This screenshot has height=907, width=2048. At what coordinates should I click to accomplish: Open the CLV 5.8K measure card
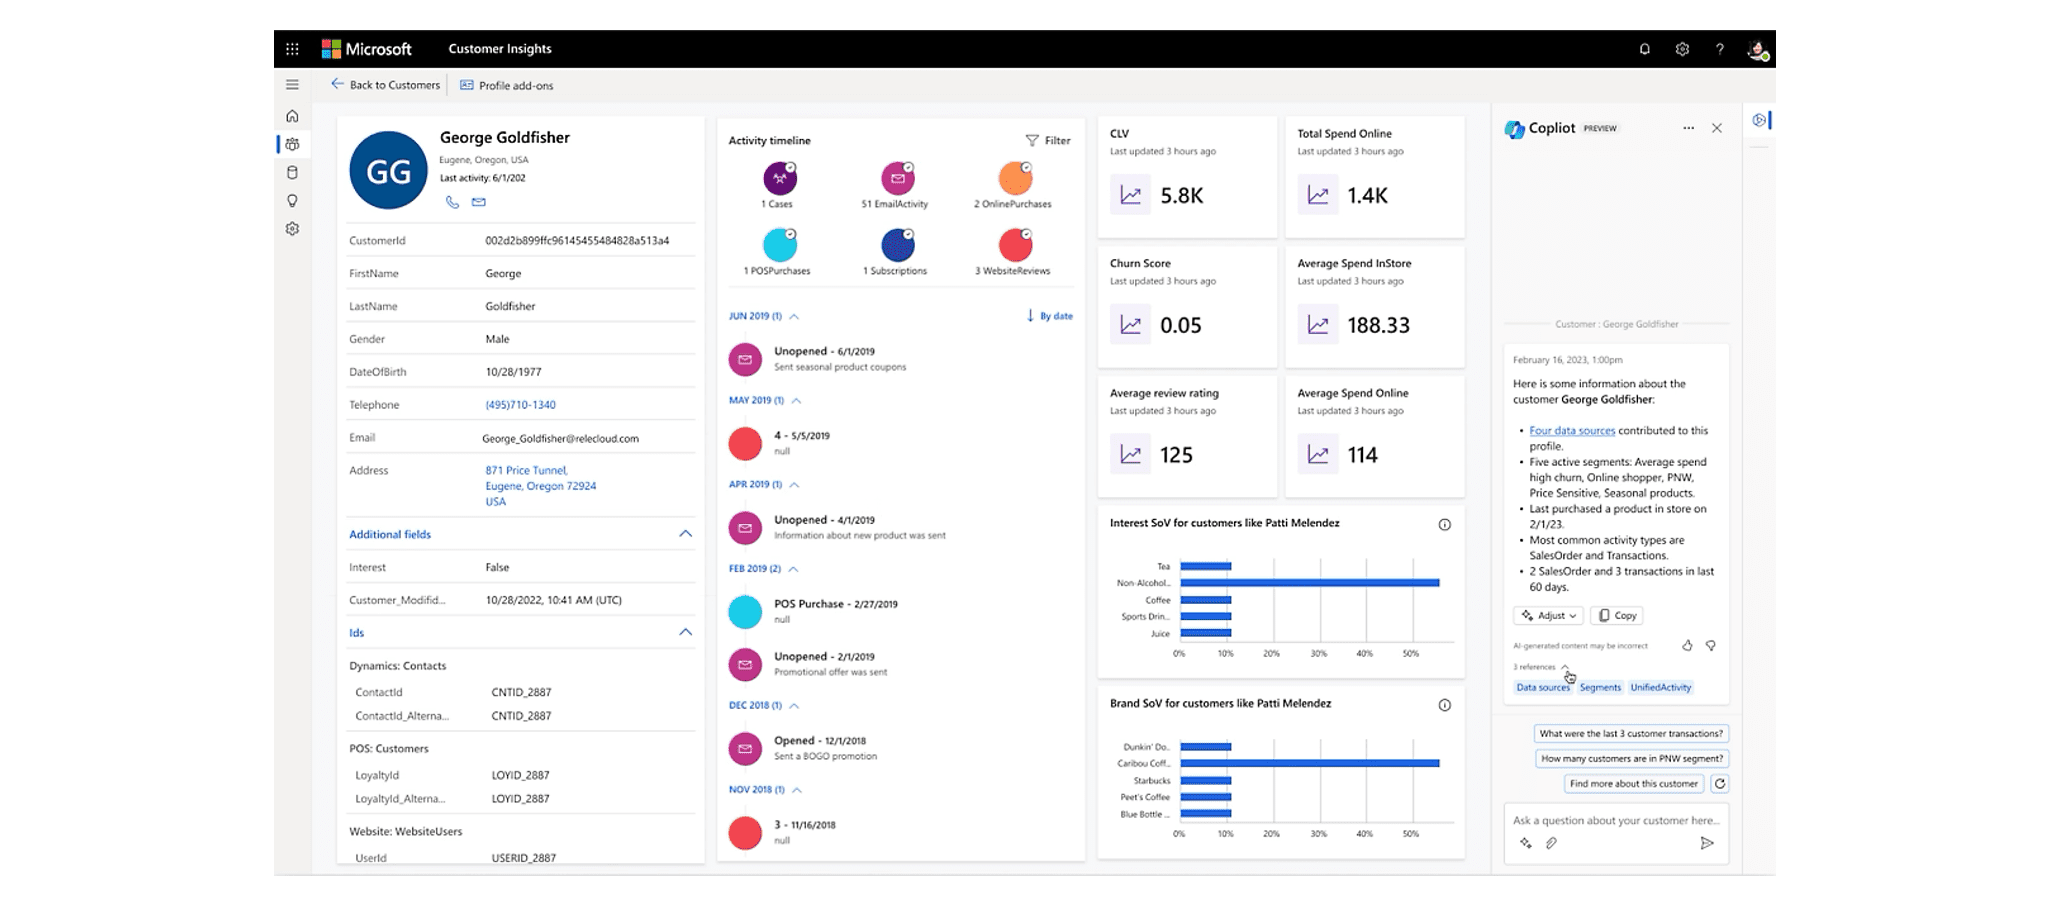[x=1187, y=177]
